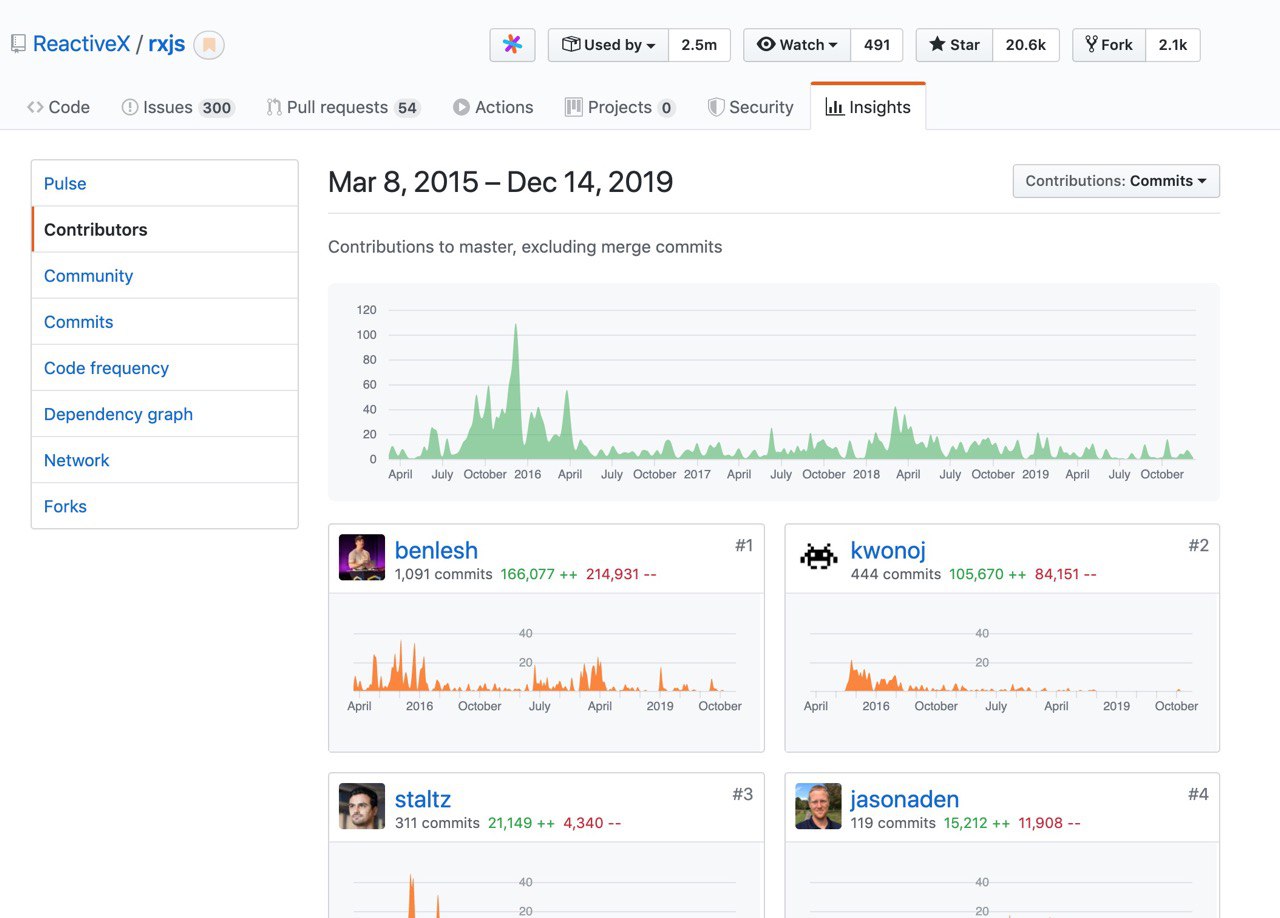Viewport: 1280px width, 918px height.
Task: Open staltz's profile avatar
Action: pyautogui.click(x=362, y=806)
